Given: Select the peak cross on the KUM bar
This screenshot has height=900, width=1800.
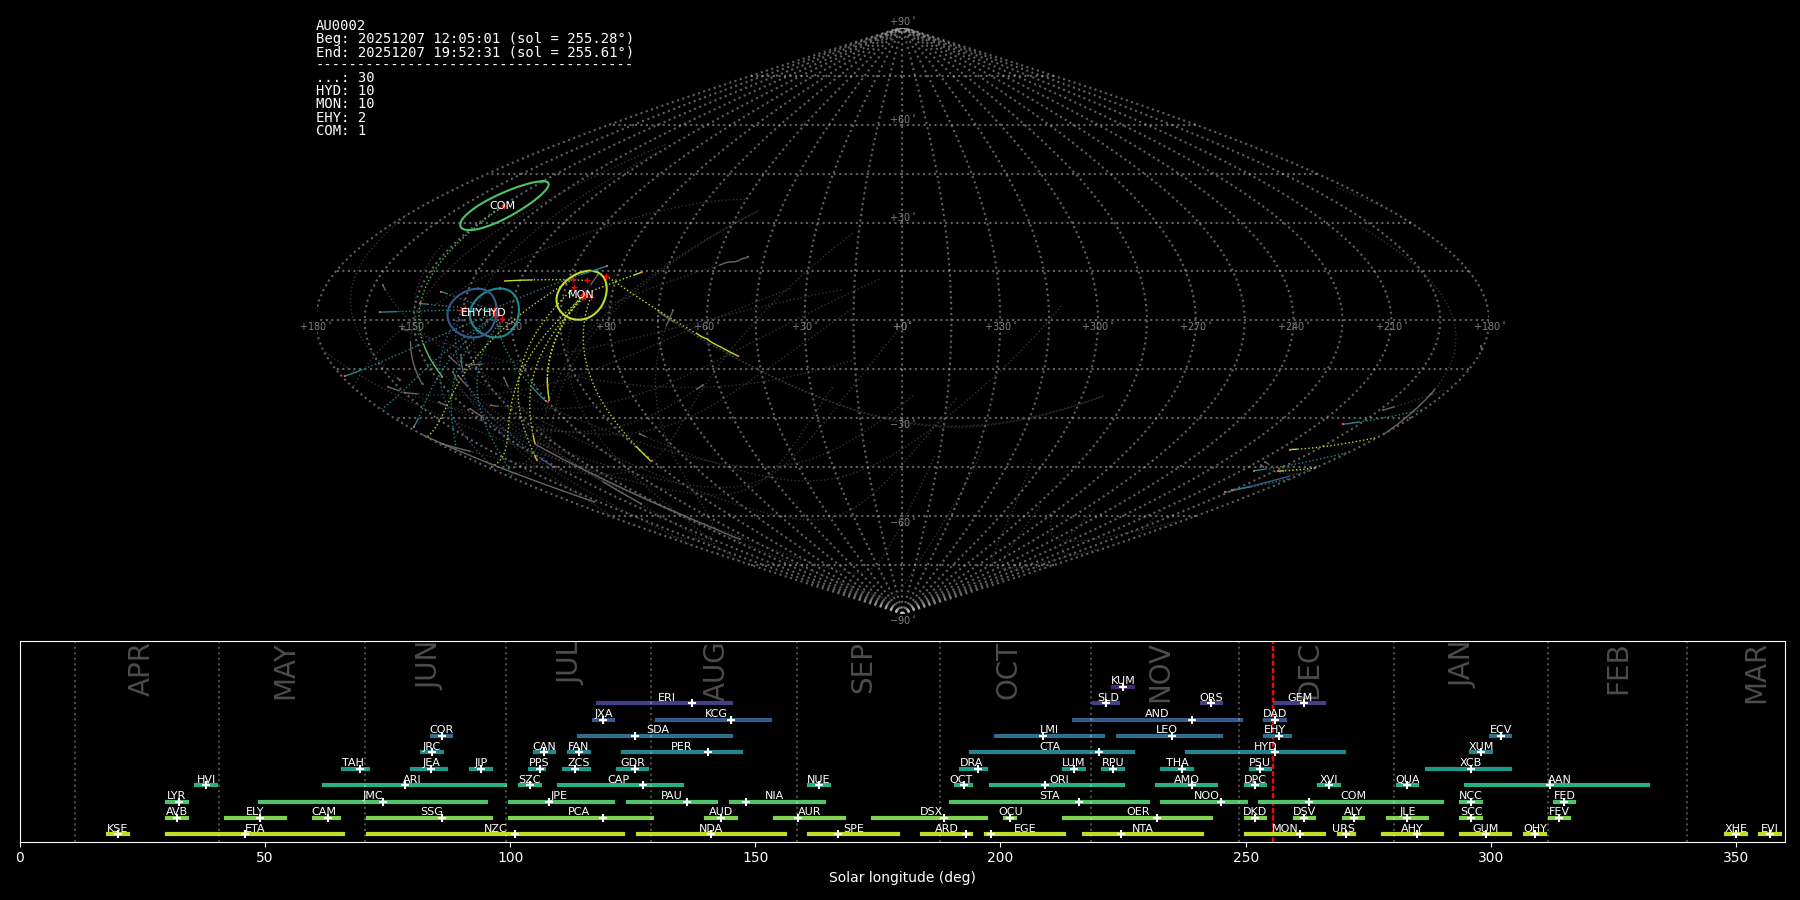Looking at the screenshot, I should (x=1122, y=687).
